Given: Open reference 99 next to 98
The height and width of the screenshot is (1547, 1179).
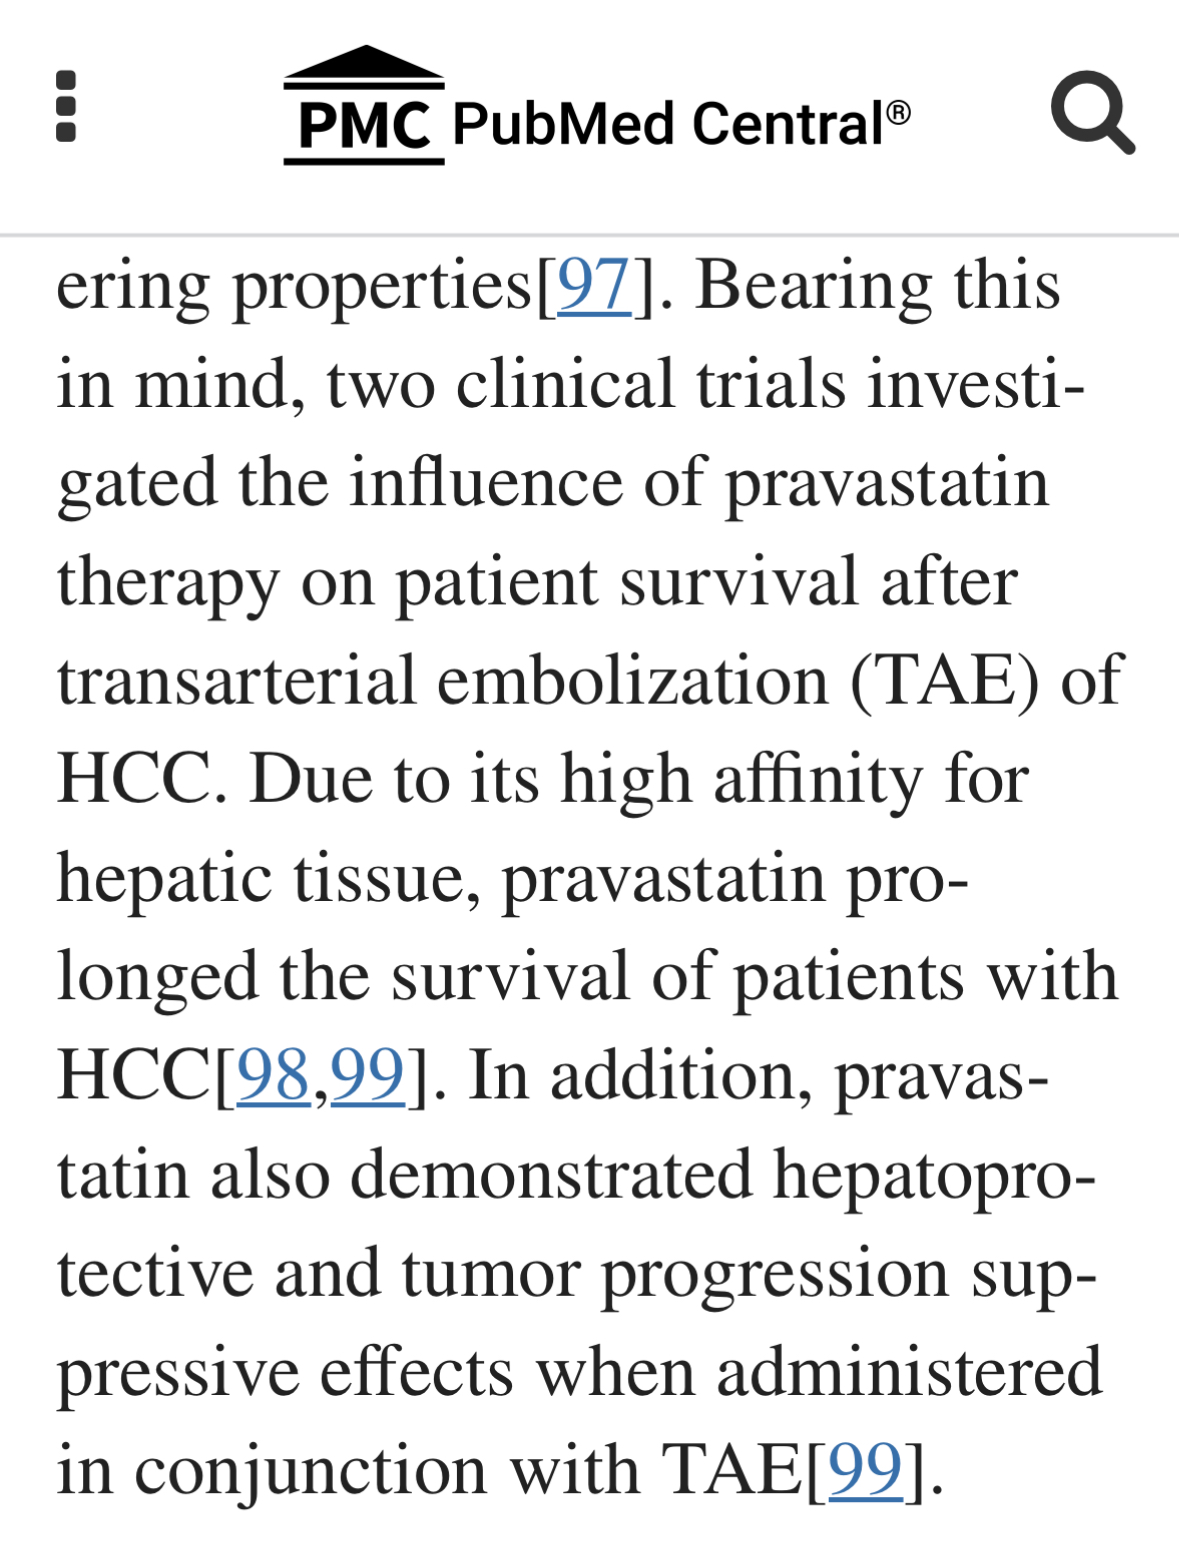Looking at the screenshot, I should (x=367, y=1076).
